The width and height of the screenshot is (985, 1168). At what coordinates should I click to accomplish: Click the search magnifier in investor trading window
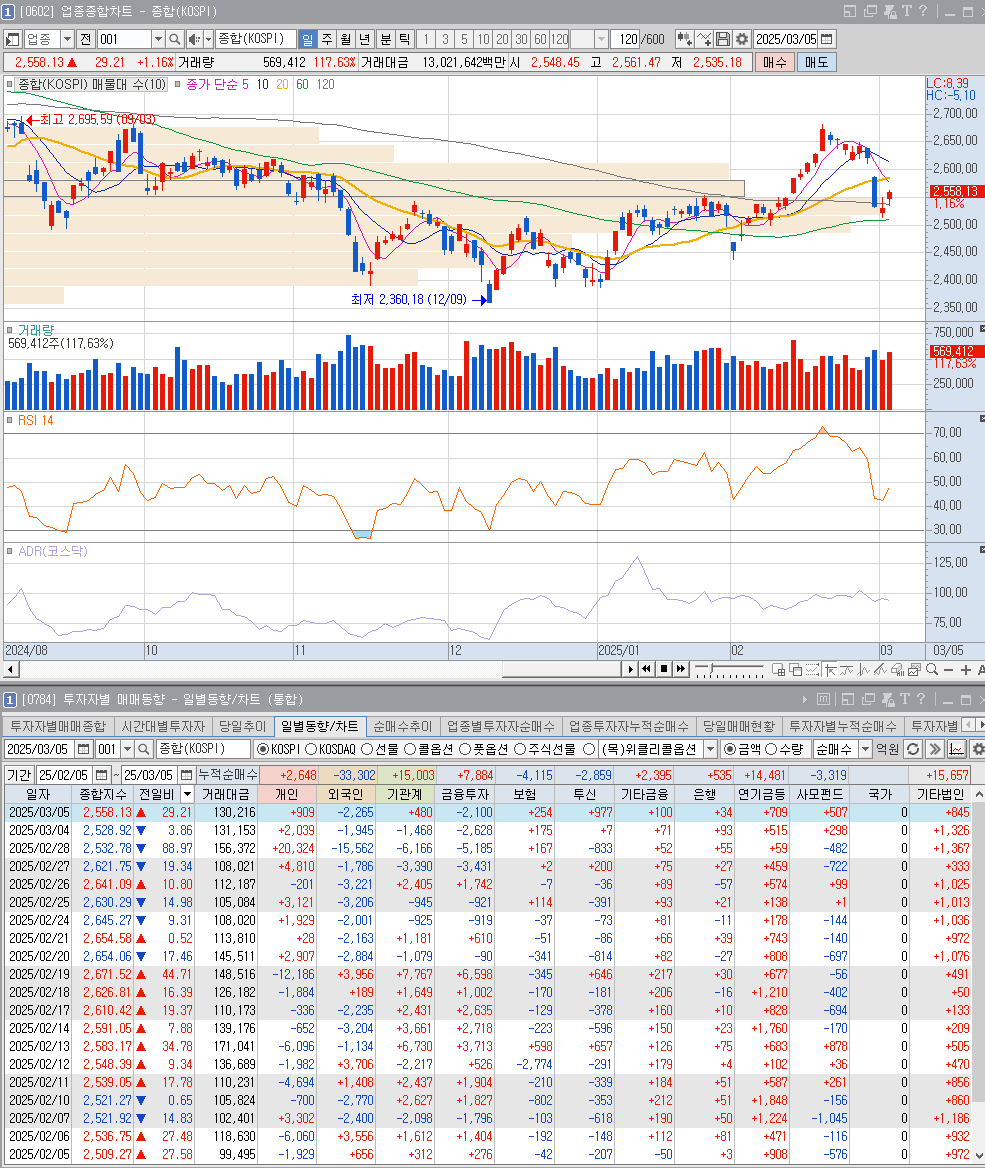click(x=144, y=749)
